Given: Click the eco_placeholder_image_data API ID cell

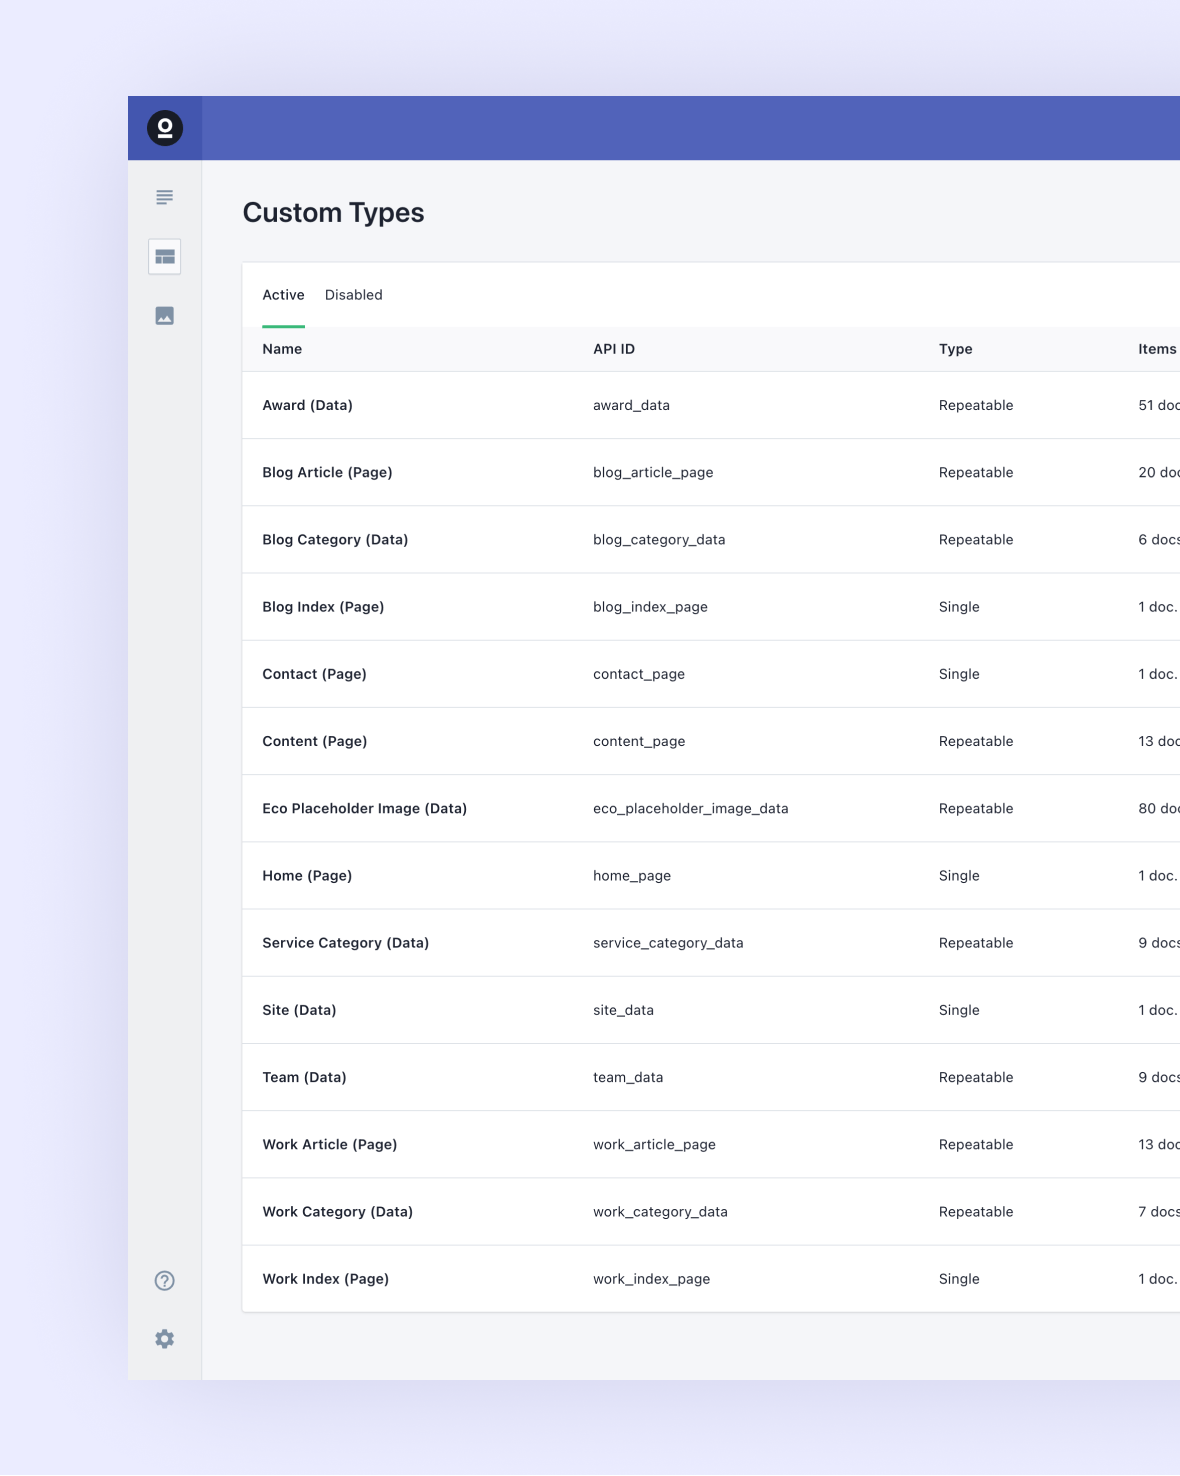Looking at the screenshot, I should 691,808.
